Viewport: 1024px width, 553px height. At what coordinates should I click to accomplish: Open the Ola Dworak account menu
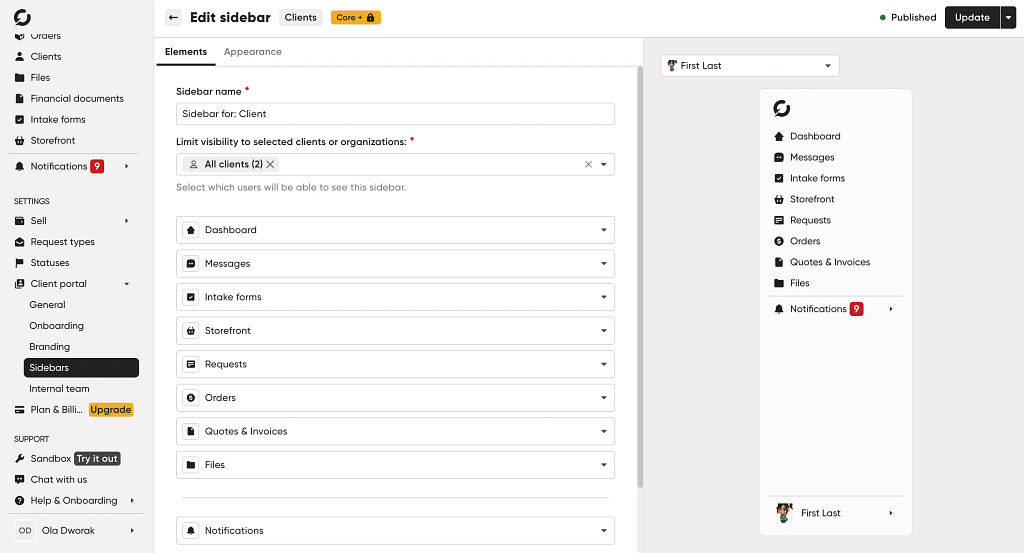(75, 531)
